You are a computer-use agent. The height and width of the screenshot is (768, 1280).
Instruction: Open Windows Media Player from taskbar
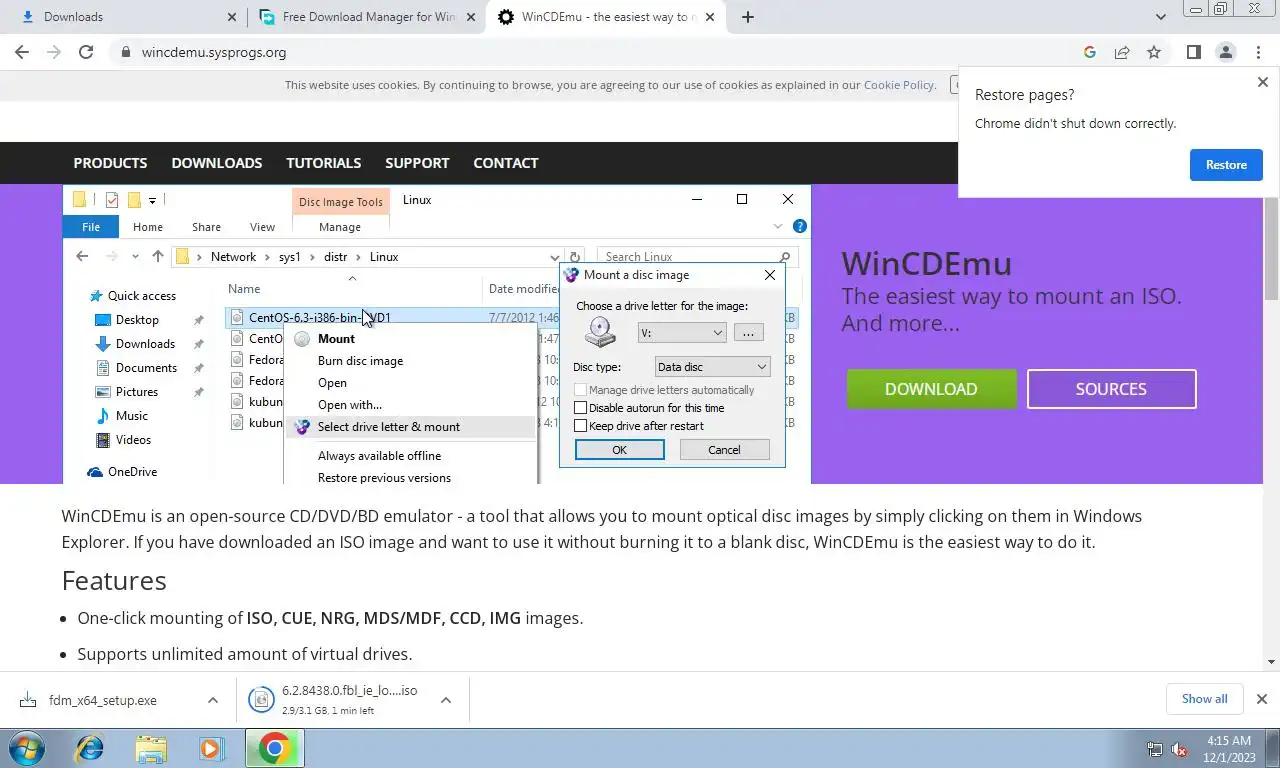(211, 749)
